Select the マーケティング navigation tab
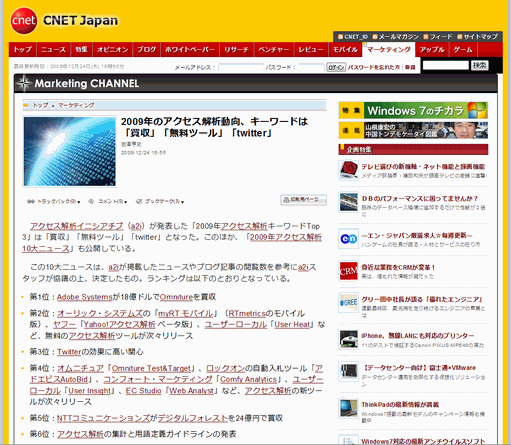This screenshot has width=511, height=445. 389,50
